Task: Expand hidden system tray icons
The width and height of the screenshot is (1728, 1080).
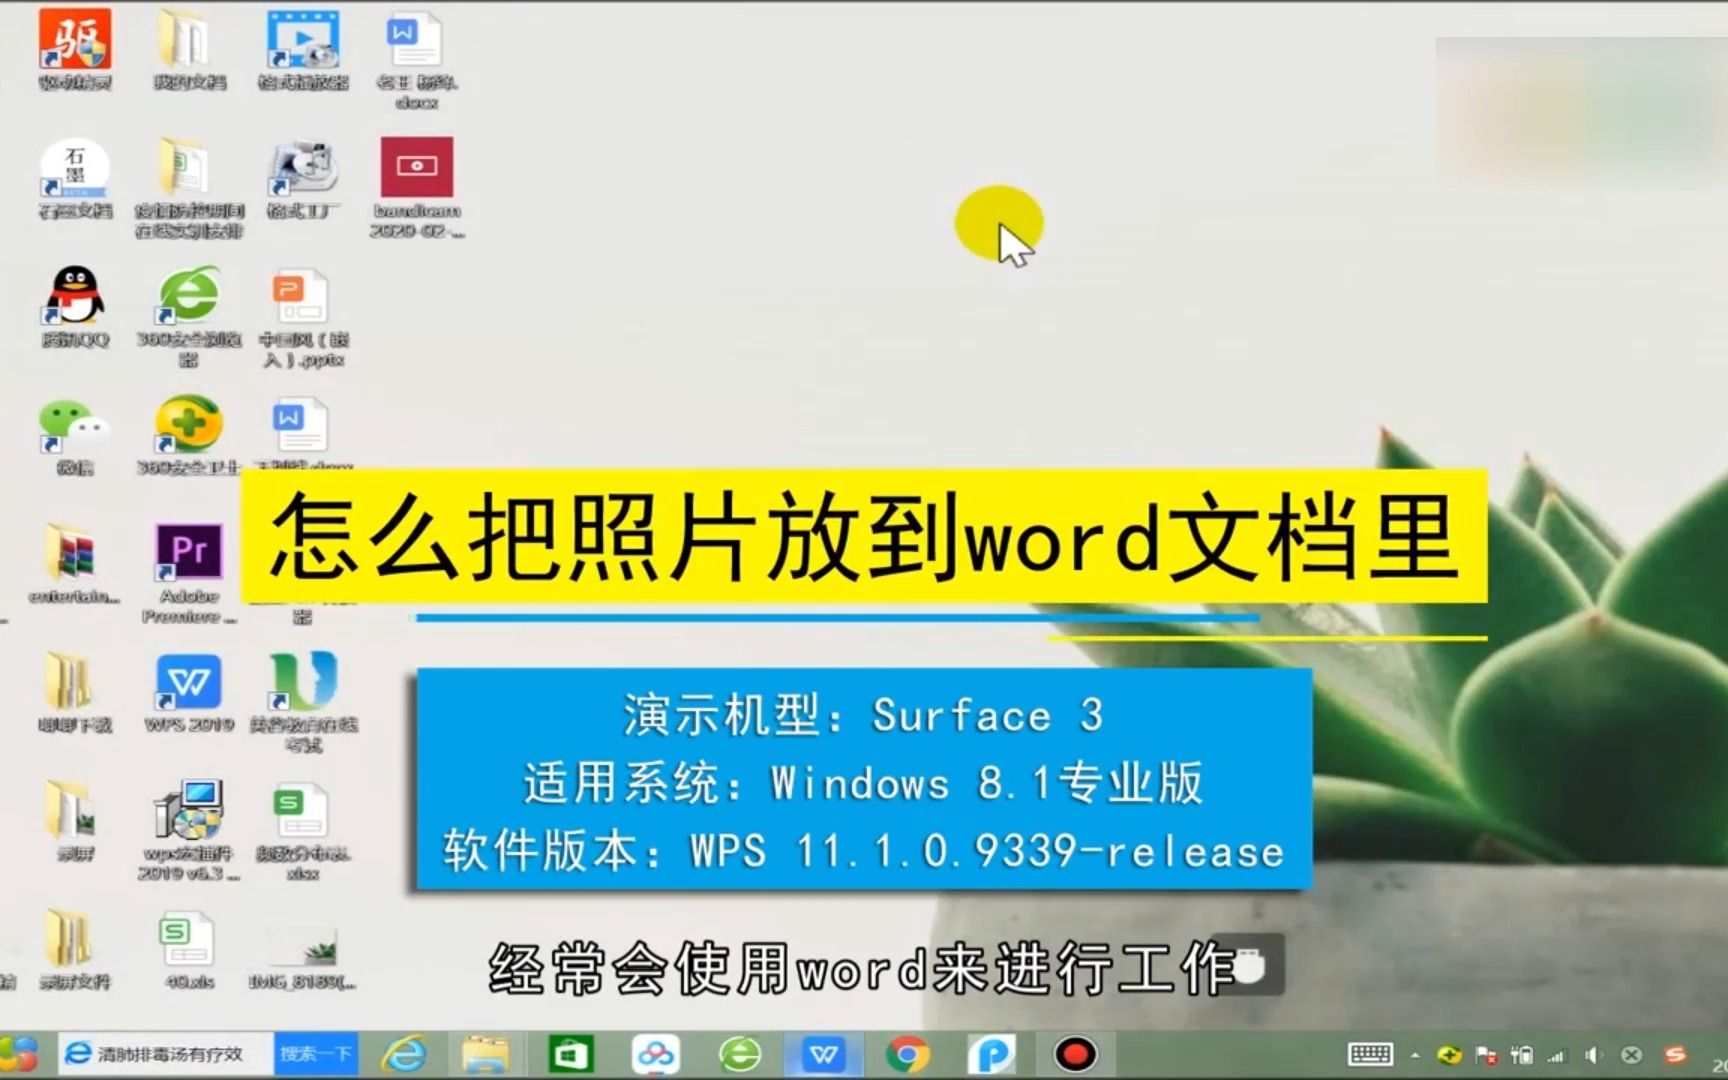Action: tap(1415, 1055)
